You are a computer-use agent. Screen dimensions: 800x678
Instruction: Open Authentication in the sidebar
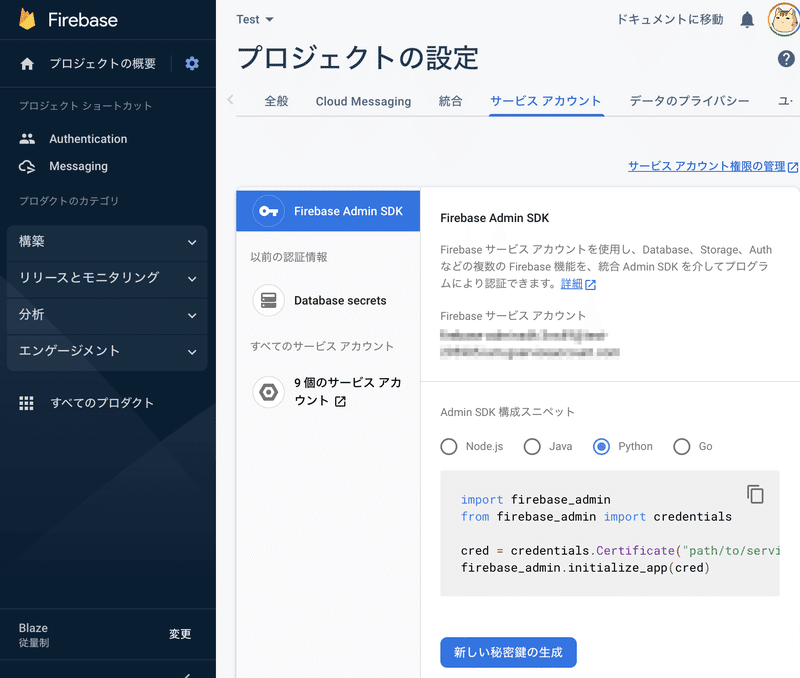click(88, 139)
